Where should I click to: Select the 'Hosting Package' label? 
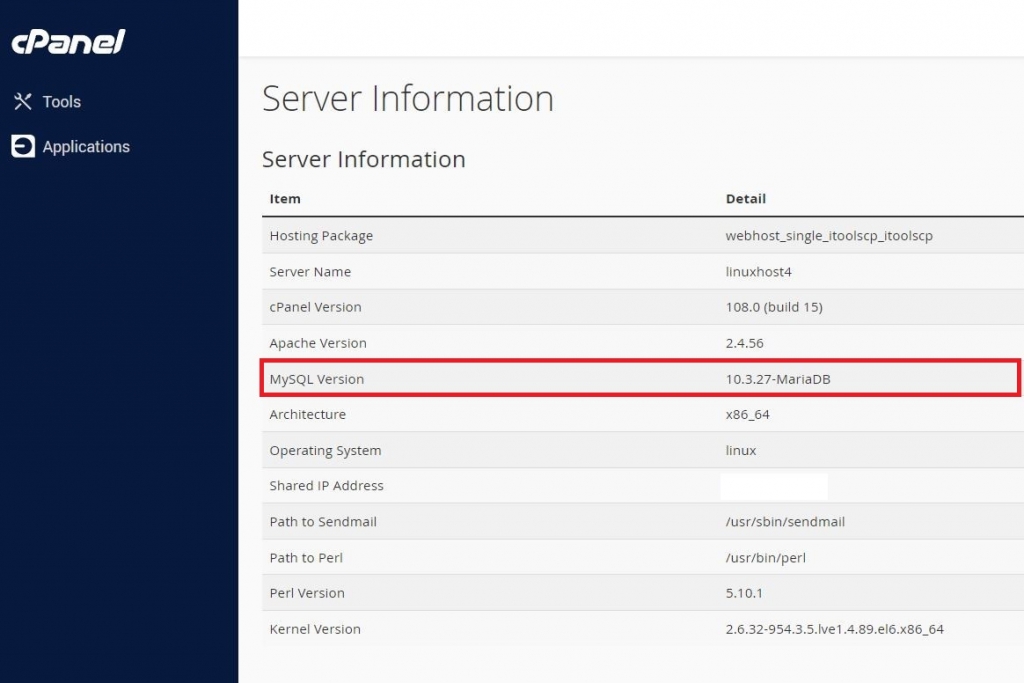[x=321, y=236]
